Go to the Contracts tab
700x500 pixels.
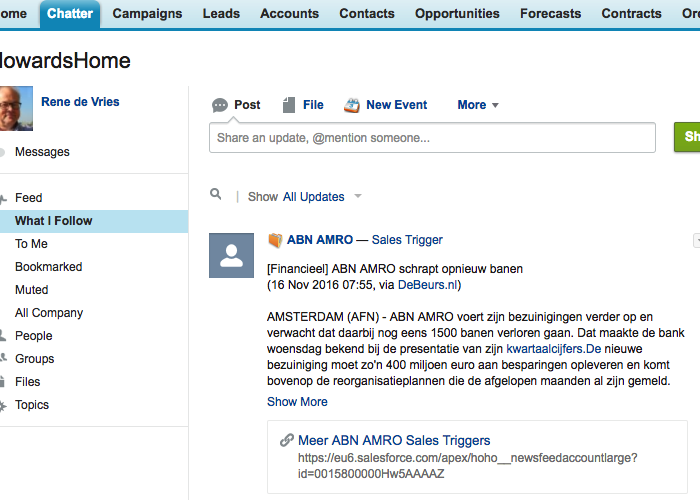[x=631, y=14]
